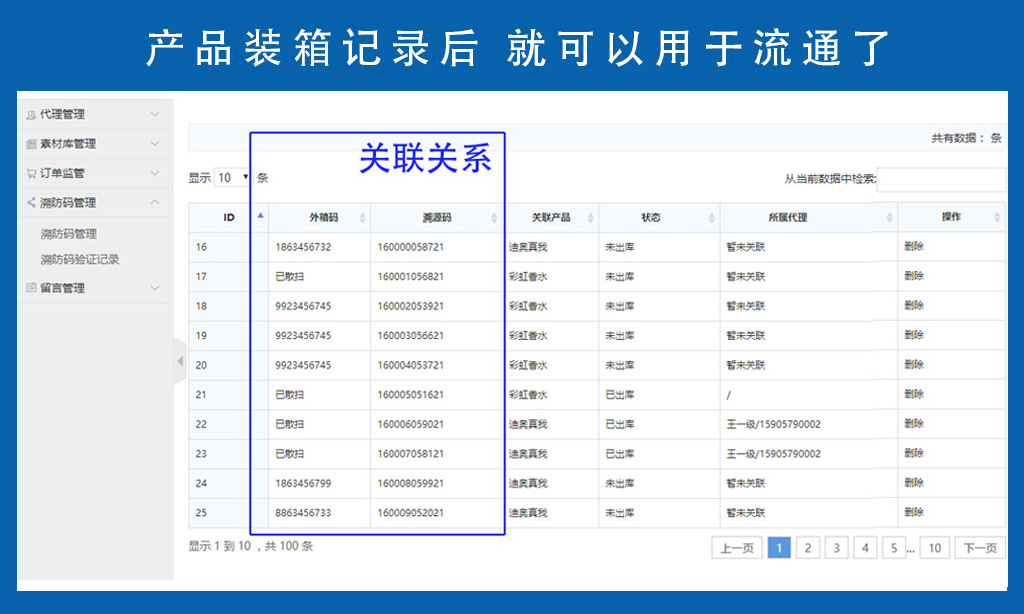Expand the 代理管理 menu chevron
1024x614 pixels.
click(155, 115)
